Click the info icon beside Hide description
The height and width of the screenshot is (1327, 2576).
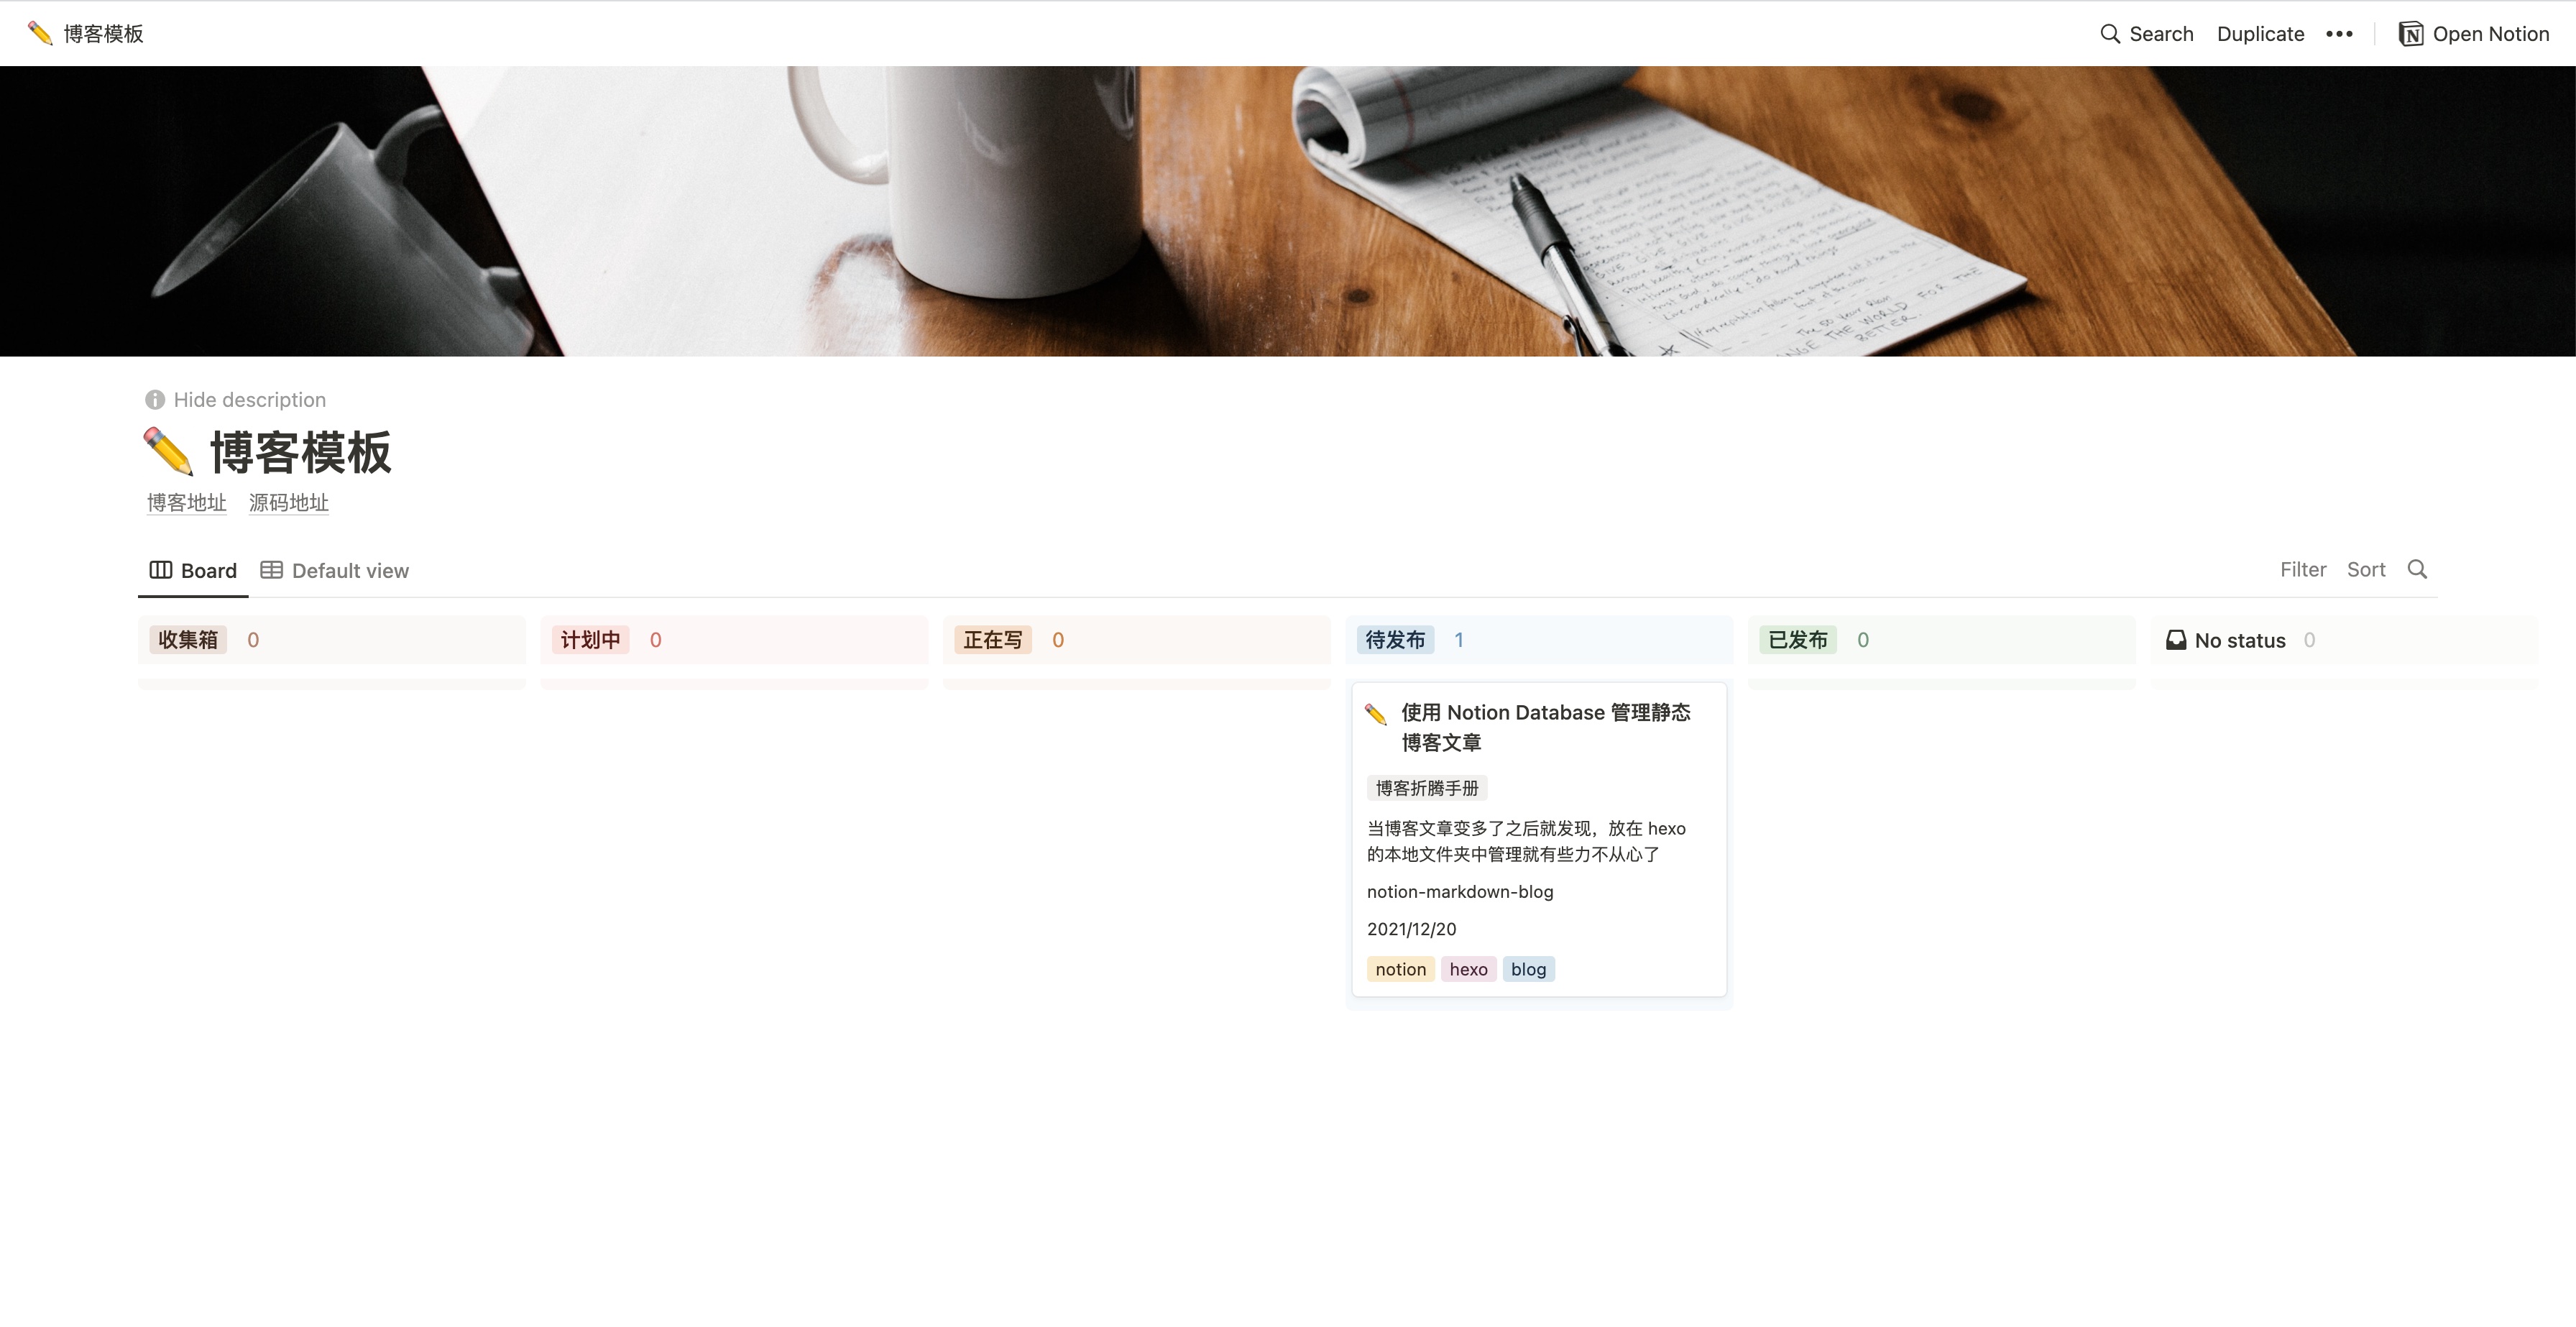click(155, 400)
